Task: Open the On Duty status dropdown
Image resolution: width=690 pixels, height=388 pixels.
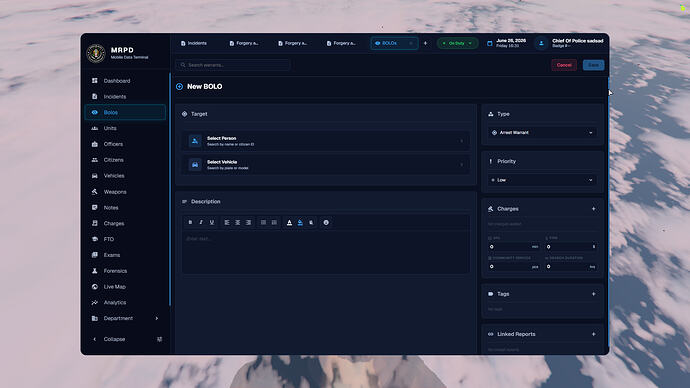Action: (x=458, y=43)
